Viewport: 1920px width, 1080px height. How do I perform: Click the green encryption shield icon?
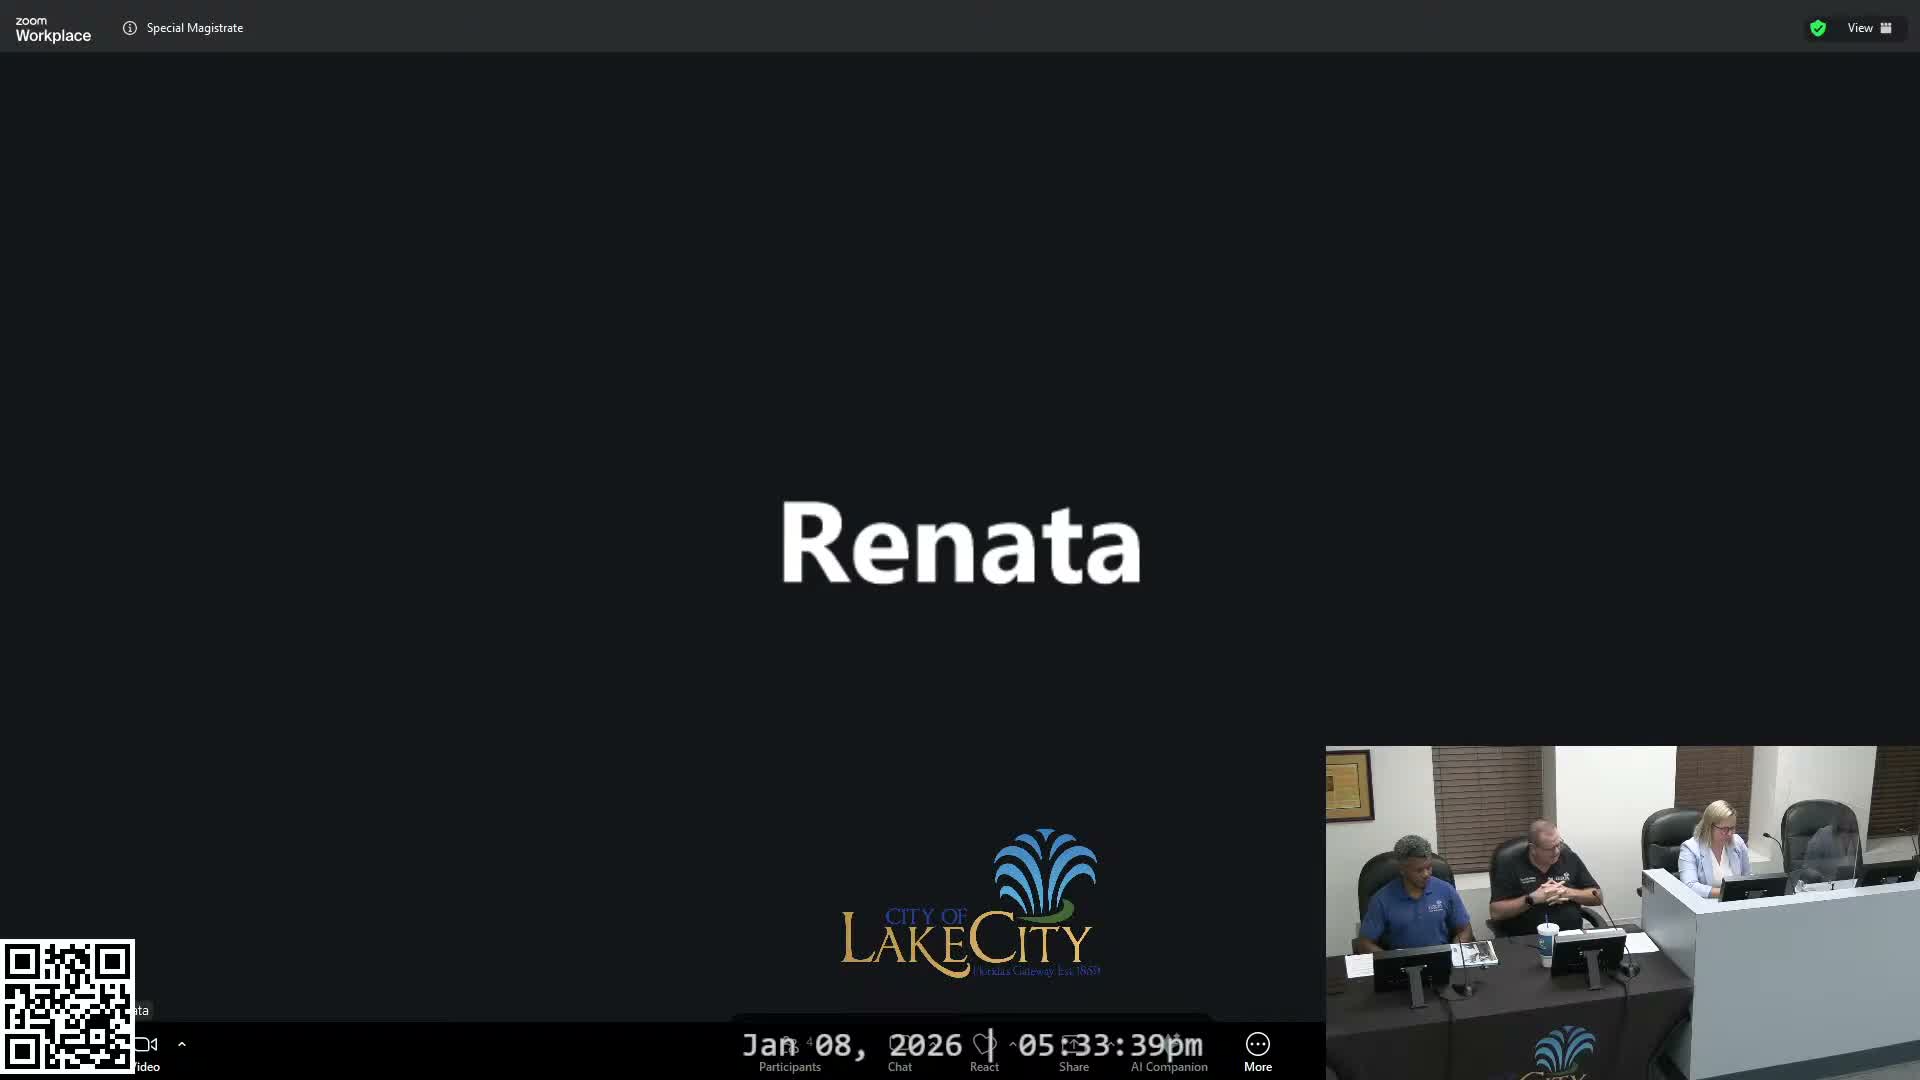(x=1817, y=28)
